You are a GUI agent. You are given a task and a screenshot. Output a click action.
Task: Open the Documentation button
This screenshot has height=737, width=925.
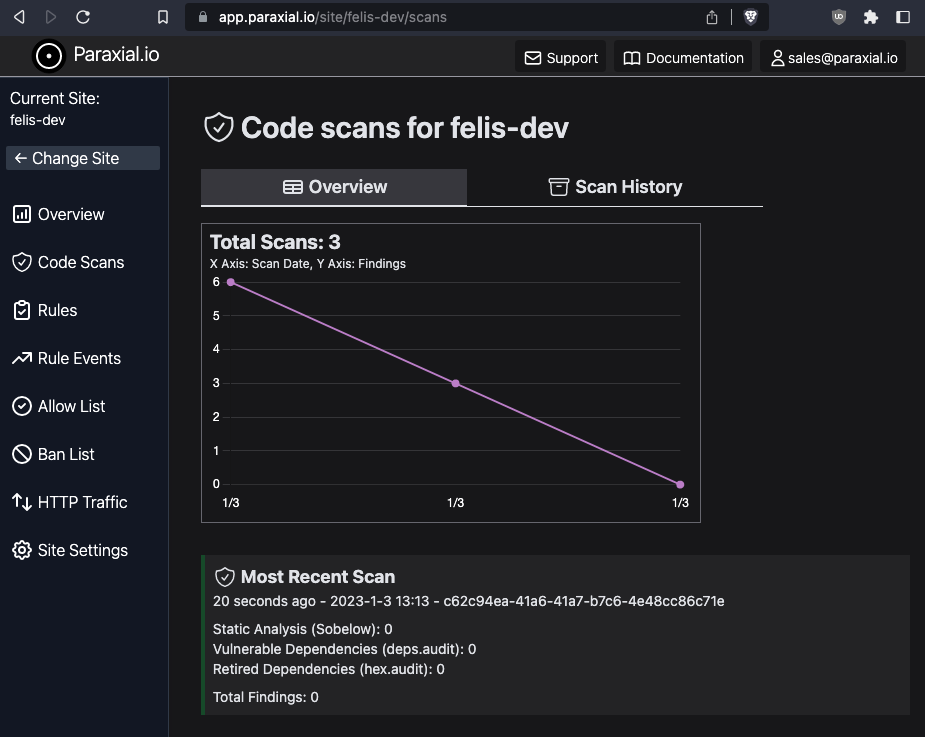683,57
